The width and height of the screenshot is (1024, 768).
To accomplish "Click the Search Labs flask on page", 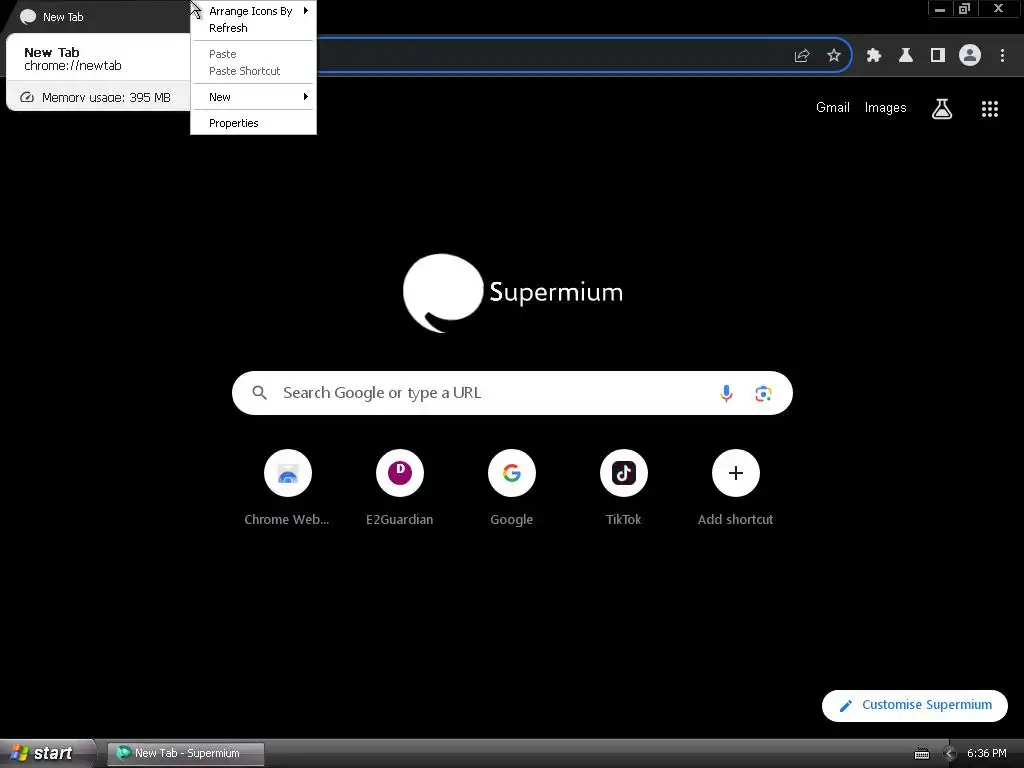I will tap(942, 108).
